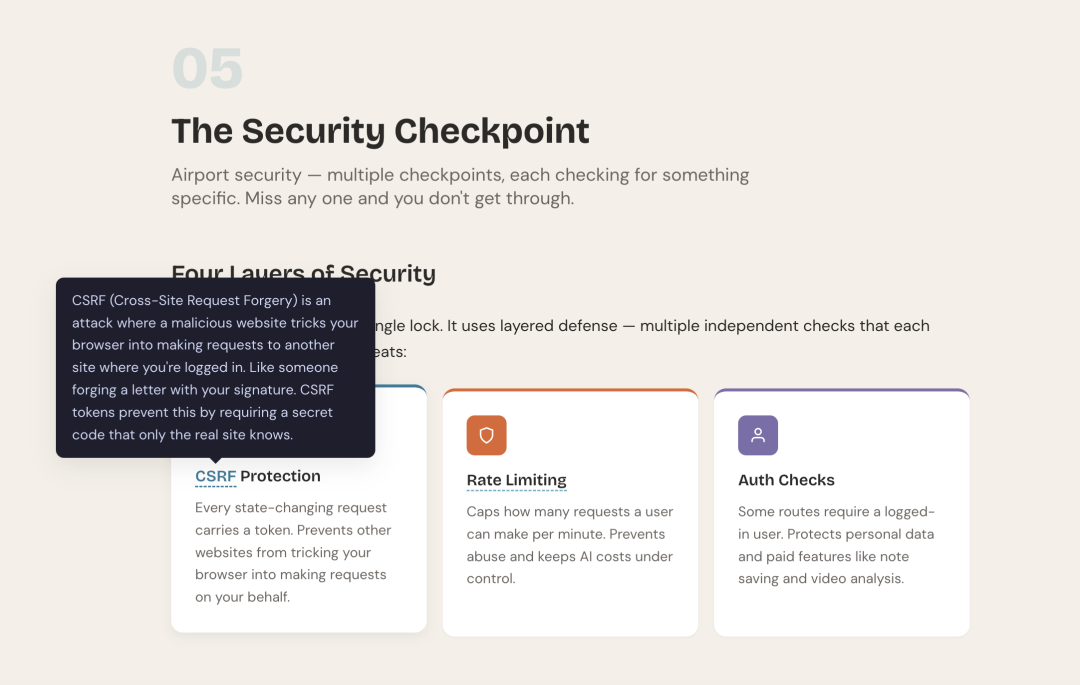Click the airport security intro paragraph
Viewport: 1080px width, 685px height.
point(460,186)
